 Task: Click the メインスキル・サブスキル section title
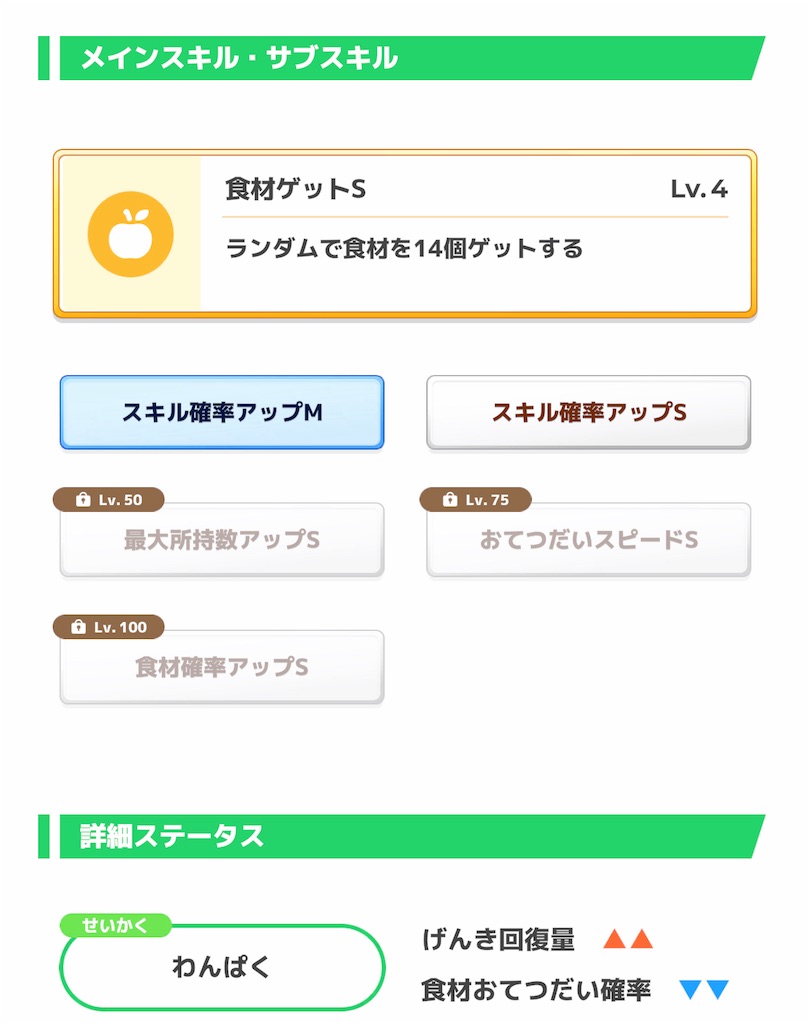pos(240,57)
